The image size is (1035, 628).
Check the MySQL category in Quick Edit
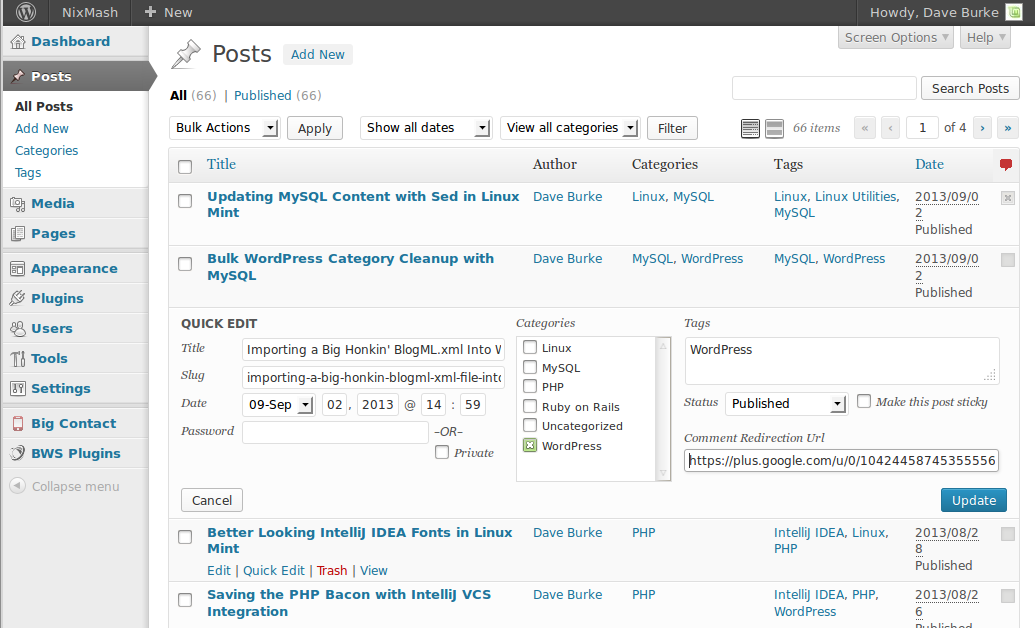click(x=529, y=366)
